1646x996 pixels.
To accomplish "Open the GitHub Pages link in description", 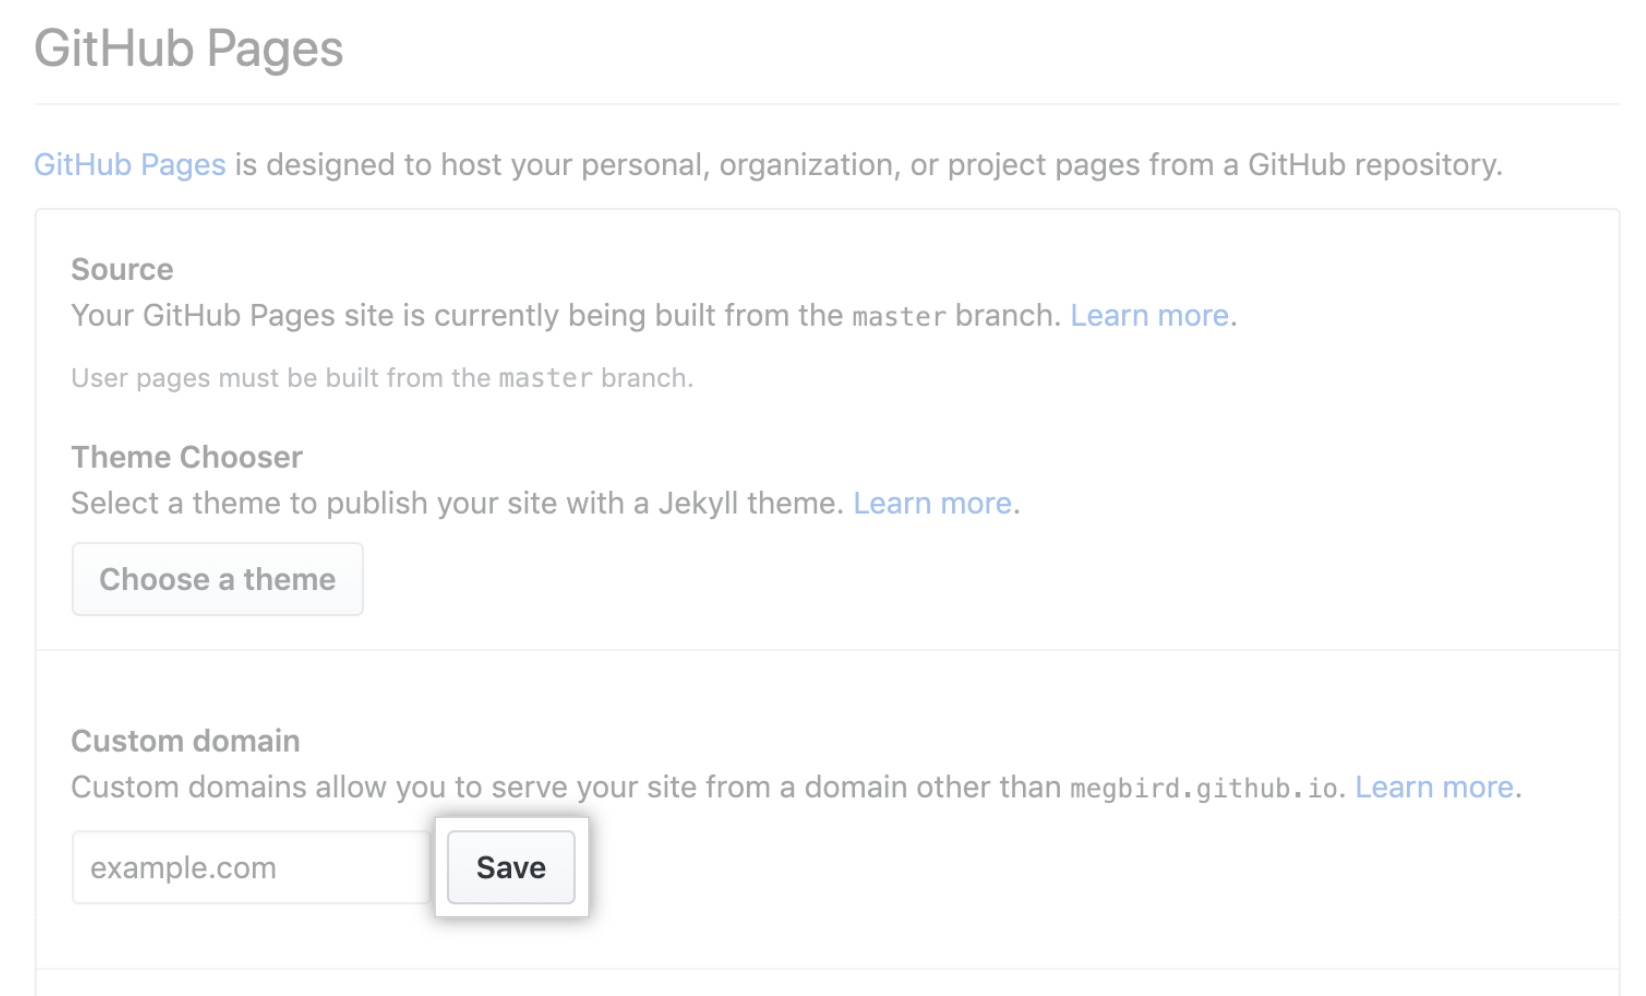I will 130,164.
